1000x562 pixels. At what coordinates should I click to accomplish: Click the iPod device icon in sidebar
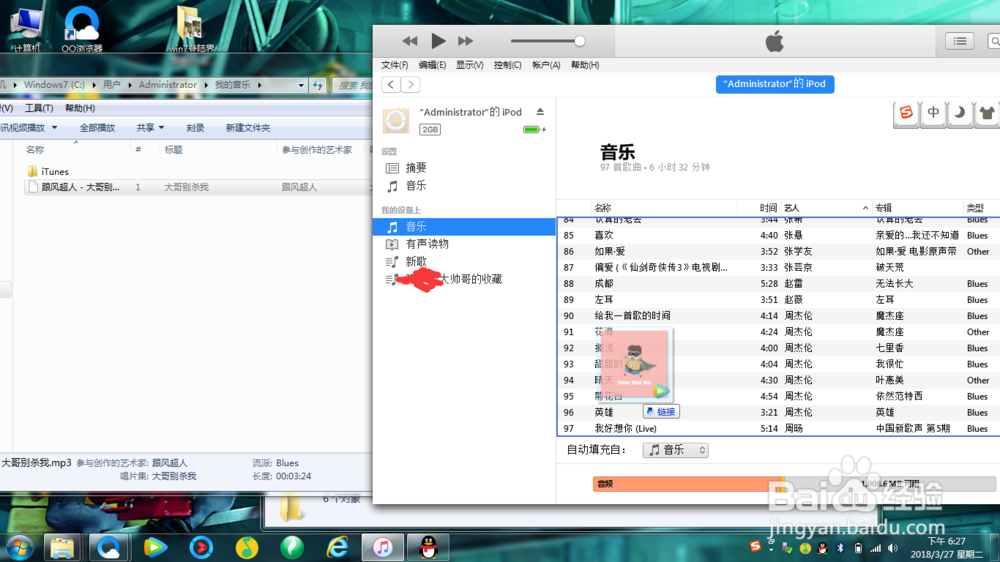396,120
